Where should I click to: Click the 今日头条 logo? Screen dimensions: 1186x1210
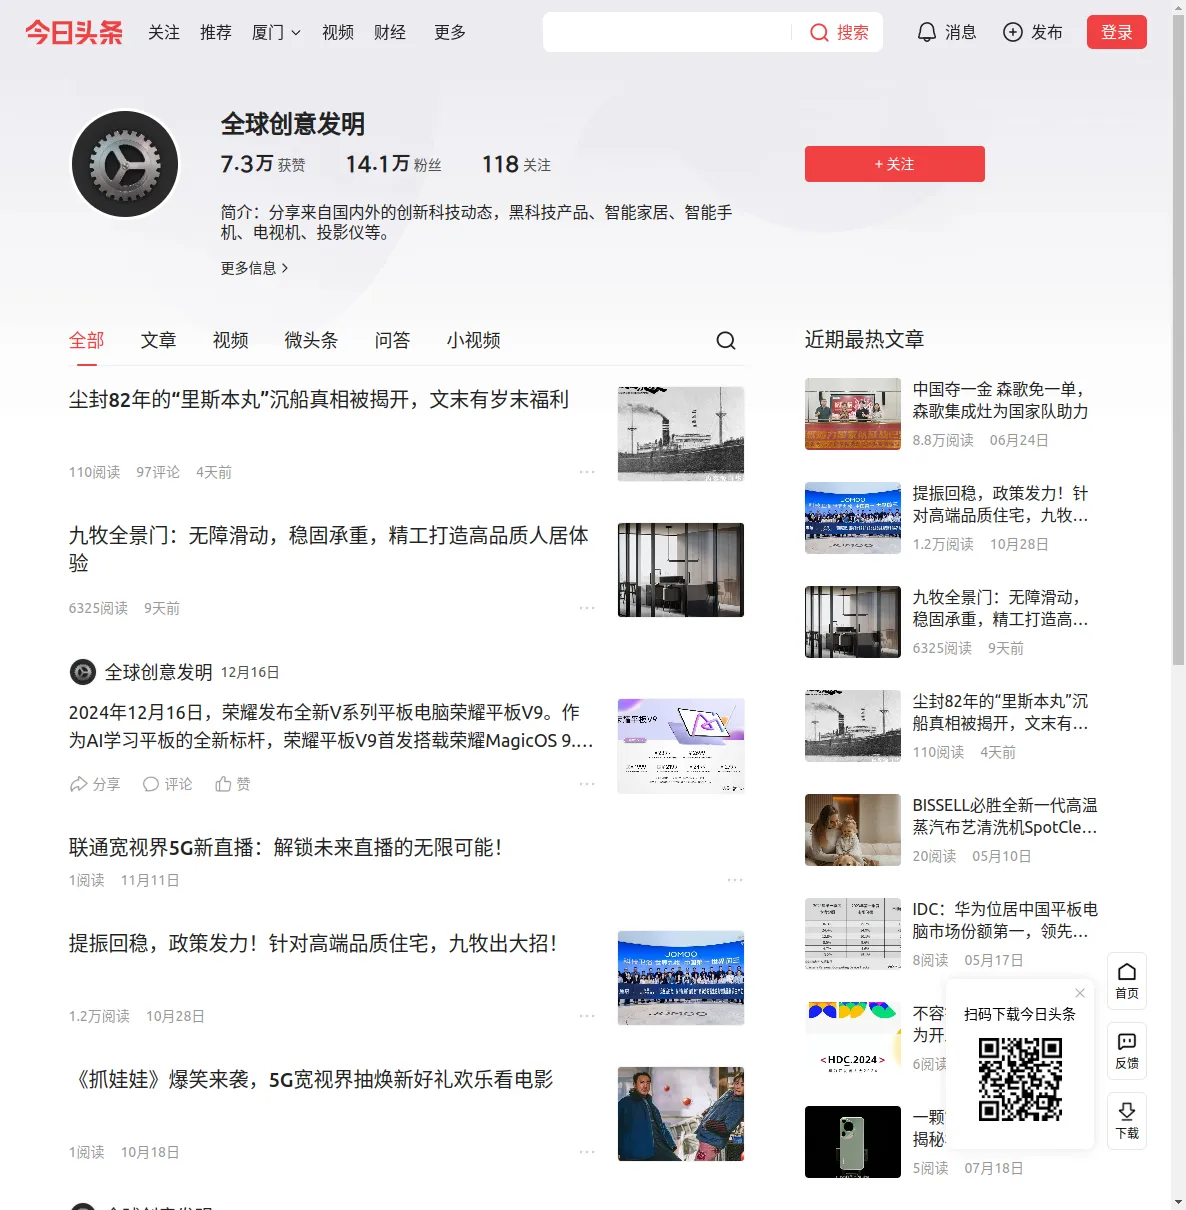click(74, 33)
